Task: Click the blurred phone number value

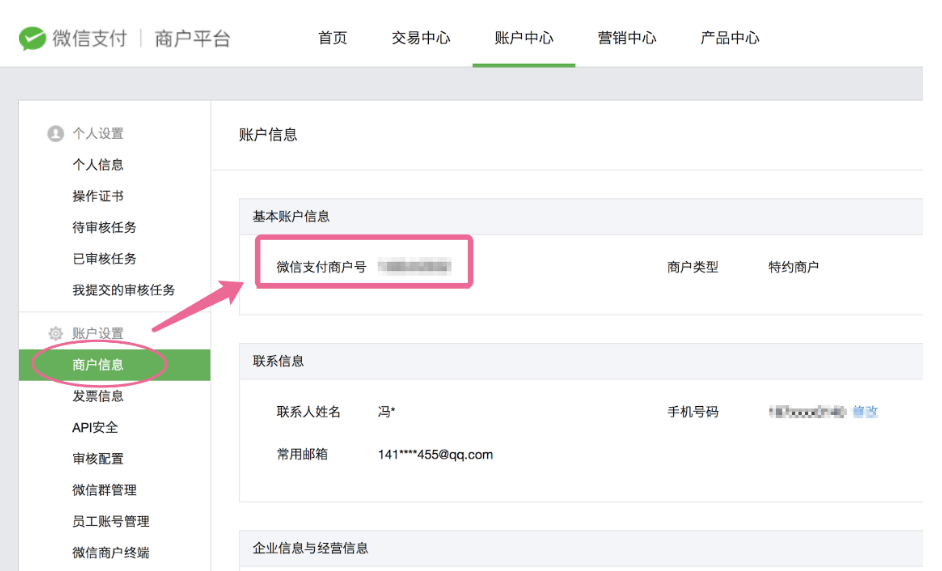Action: pos(807,412)
